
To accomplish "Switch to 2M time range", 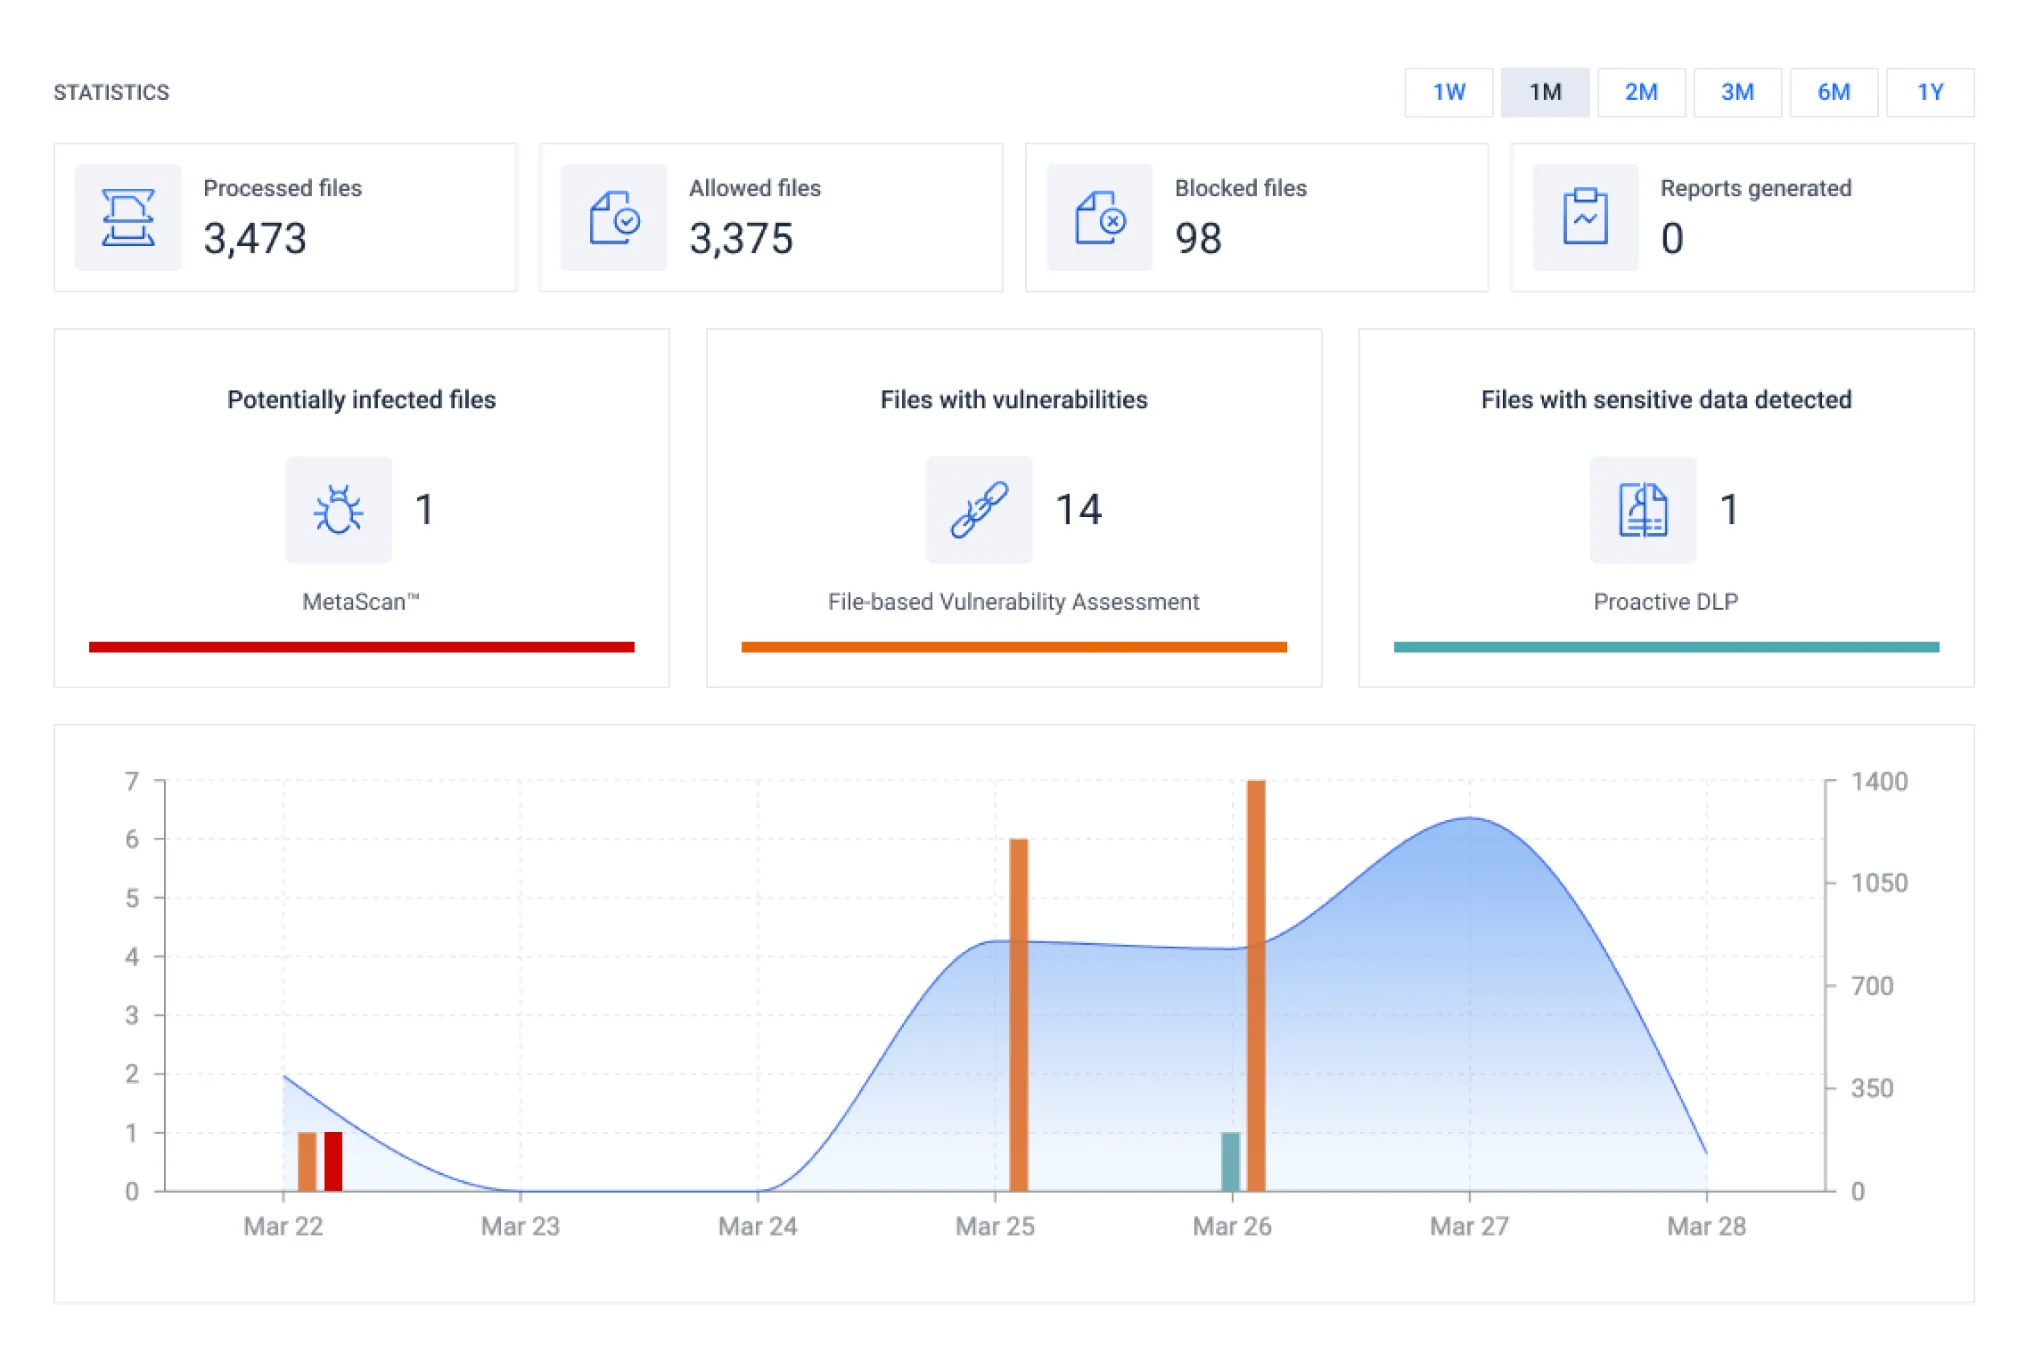I will 1640,92.
